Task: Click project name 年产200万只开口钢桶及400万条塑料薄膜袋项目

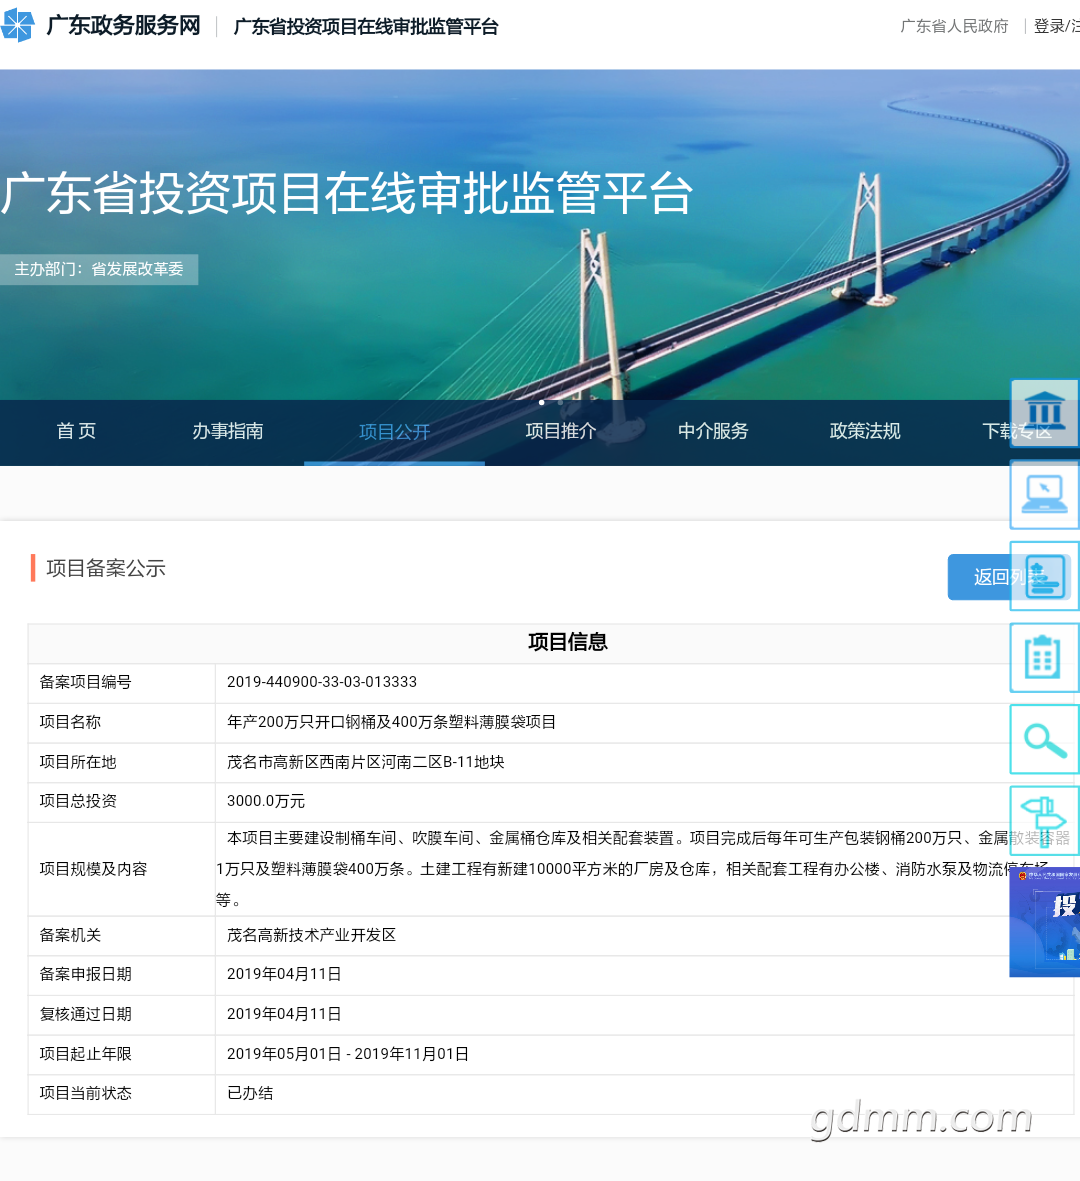Action: pyautogui.click(x=392, y=722)
